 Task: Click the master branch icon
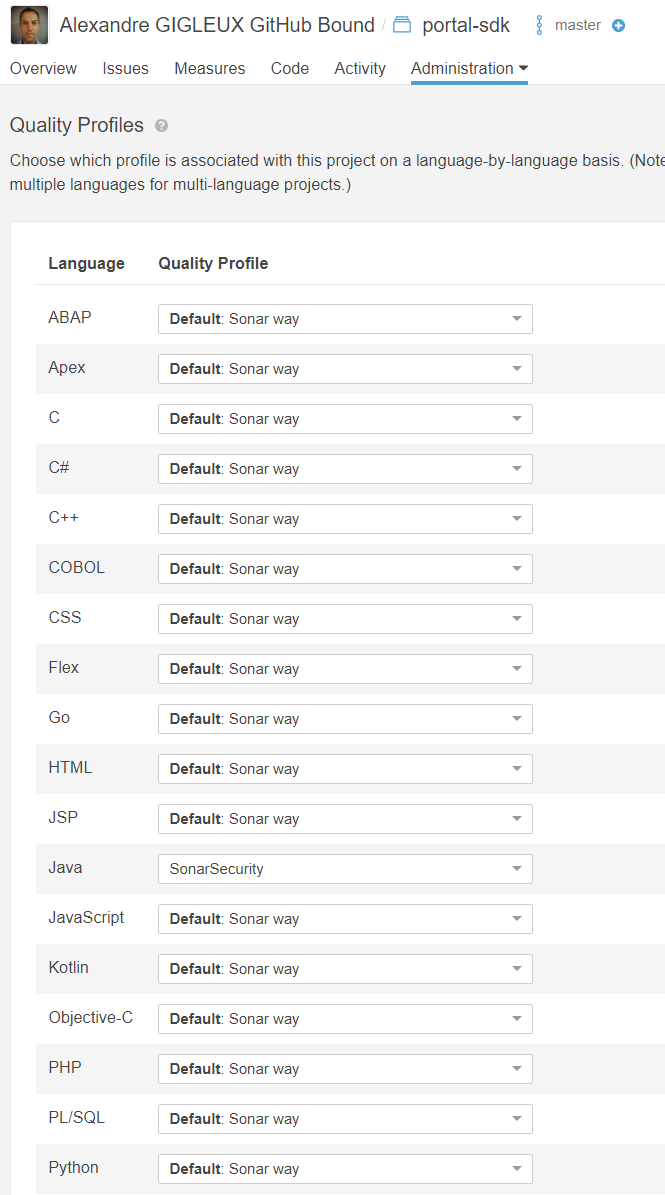(540, 25)
